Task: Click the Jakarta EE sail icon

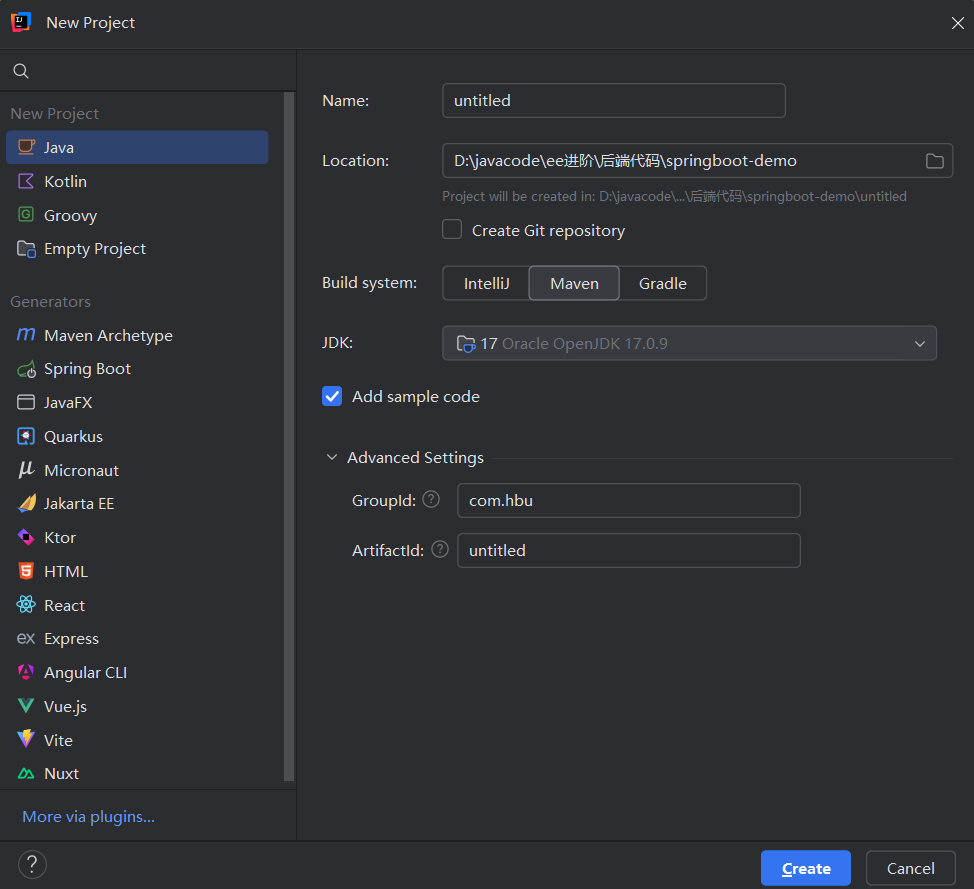Action: [26, 503]
